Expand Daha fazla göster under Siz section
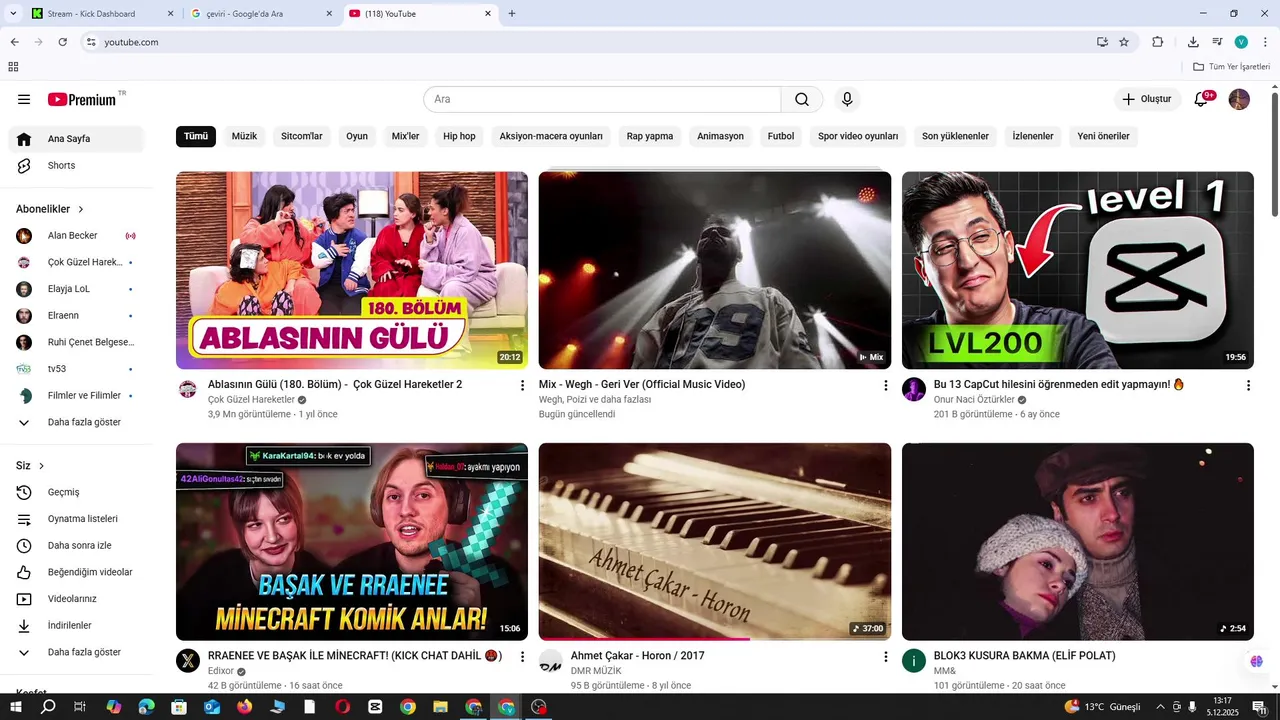The width and height of the screenshot is (1280, 720). click(x=76, y=652)
